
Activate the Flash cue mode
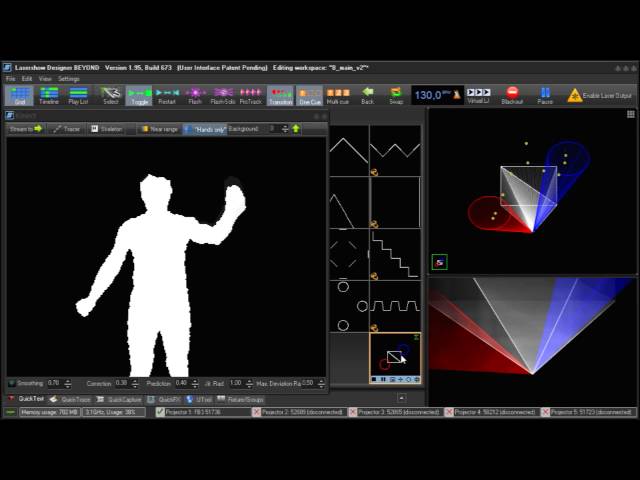coord(195,96)
